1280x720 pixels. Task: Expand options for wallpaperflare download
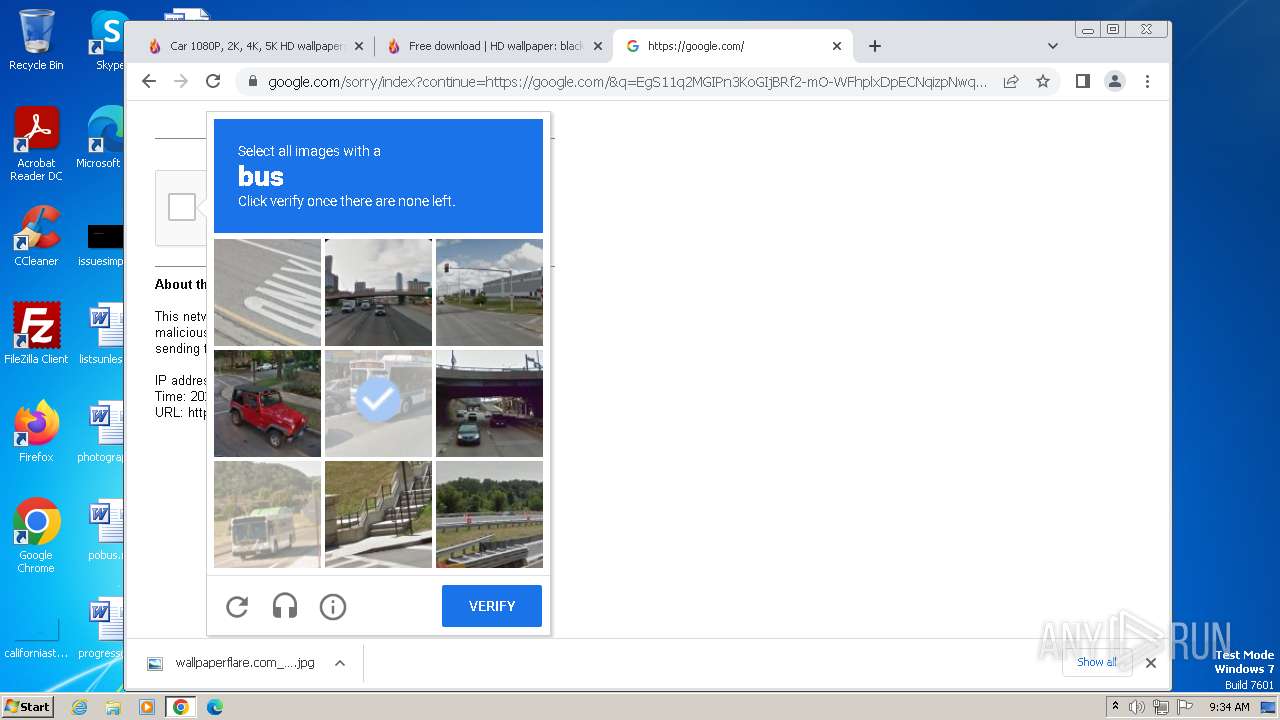point(340,663)
